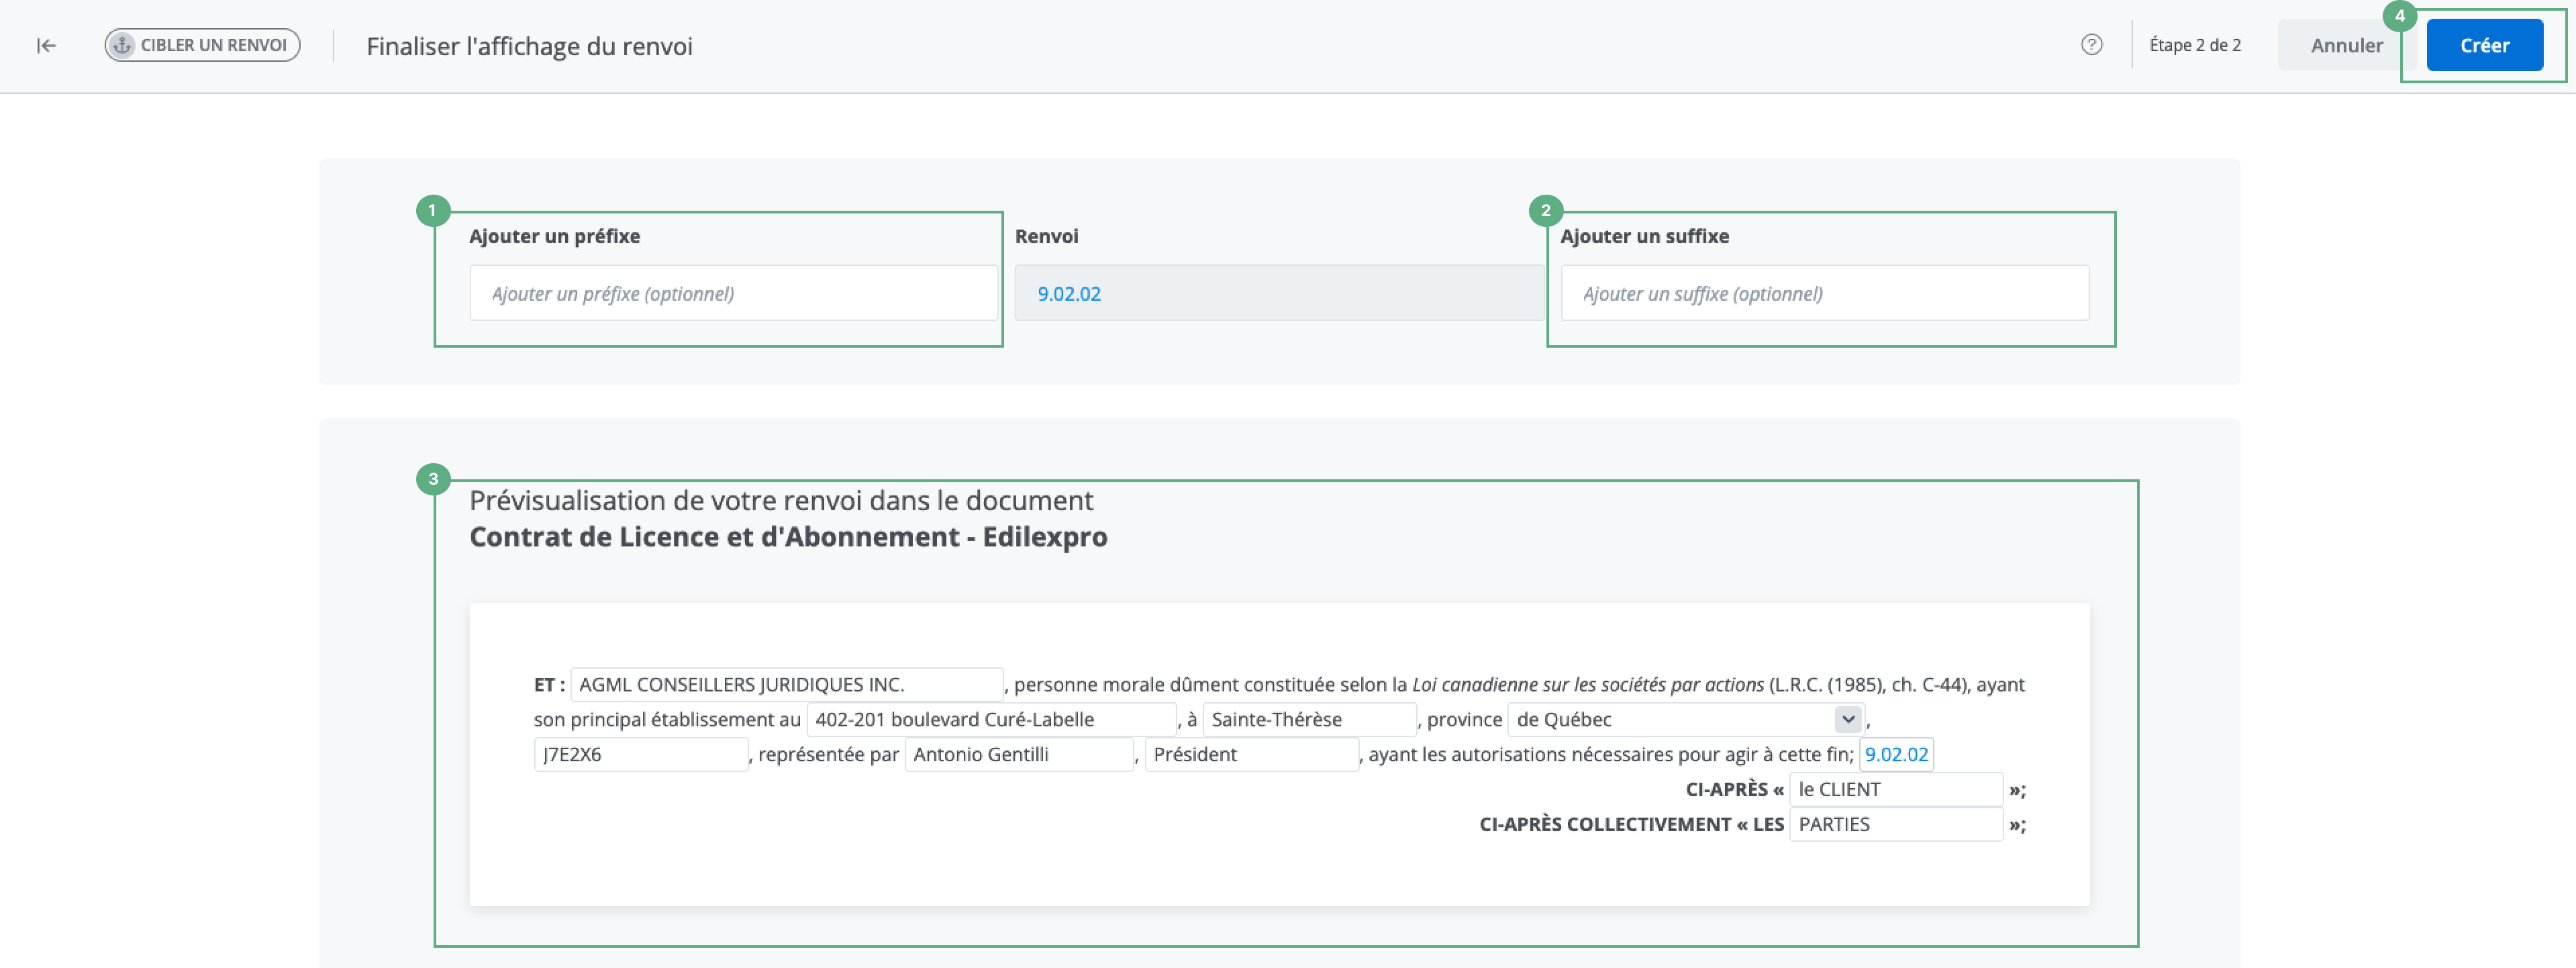Click the green step 2 marker
The image size is (2576, 968).
click(x=1545, y=211)
